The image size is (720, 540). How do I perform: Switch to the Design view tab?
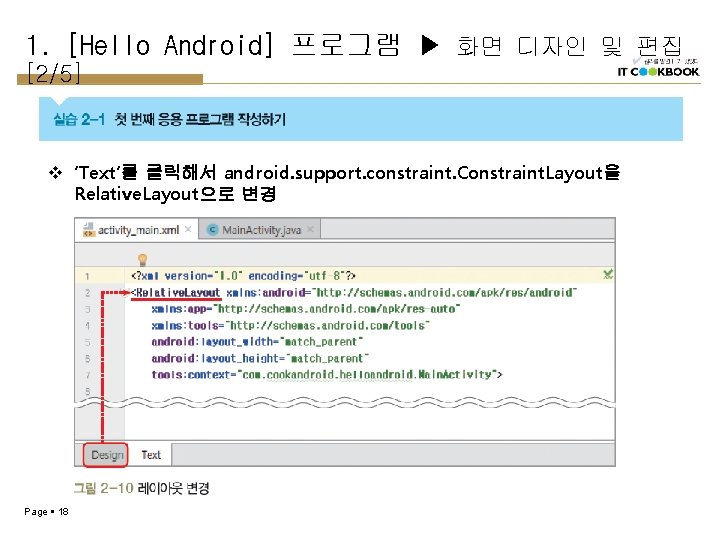[x=107, y=455]
